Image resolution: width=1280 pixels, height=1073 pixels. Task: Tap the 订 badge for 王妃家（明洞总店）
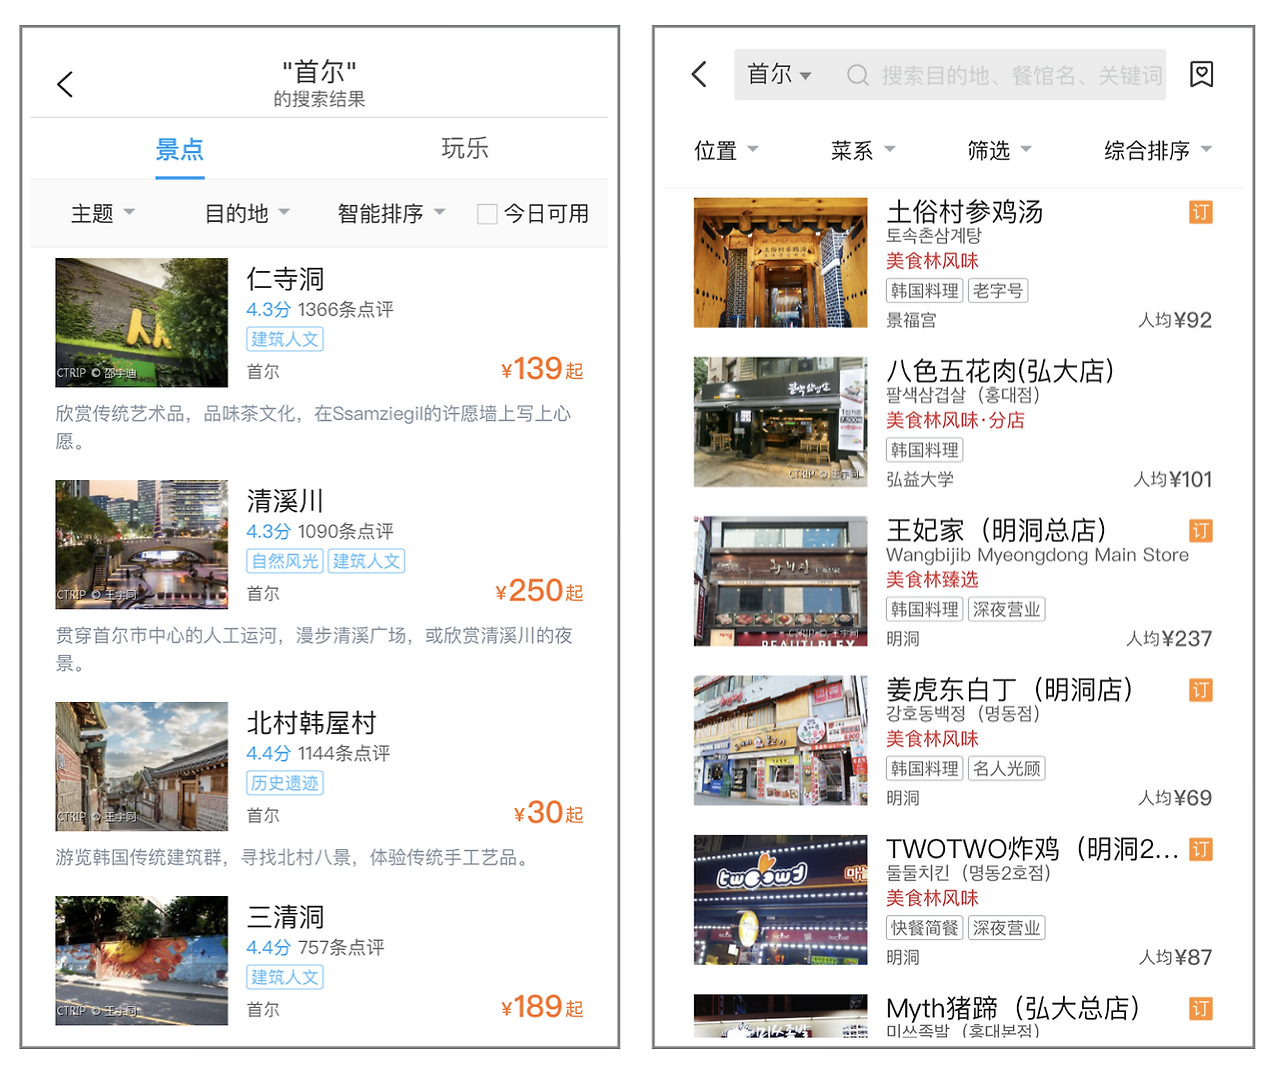click(1200, 531)
